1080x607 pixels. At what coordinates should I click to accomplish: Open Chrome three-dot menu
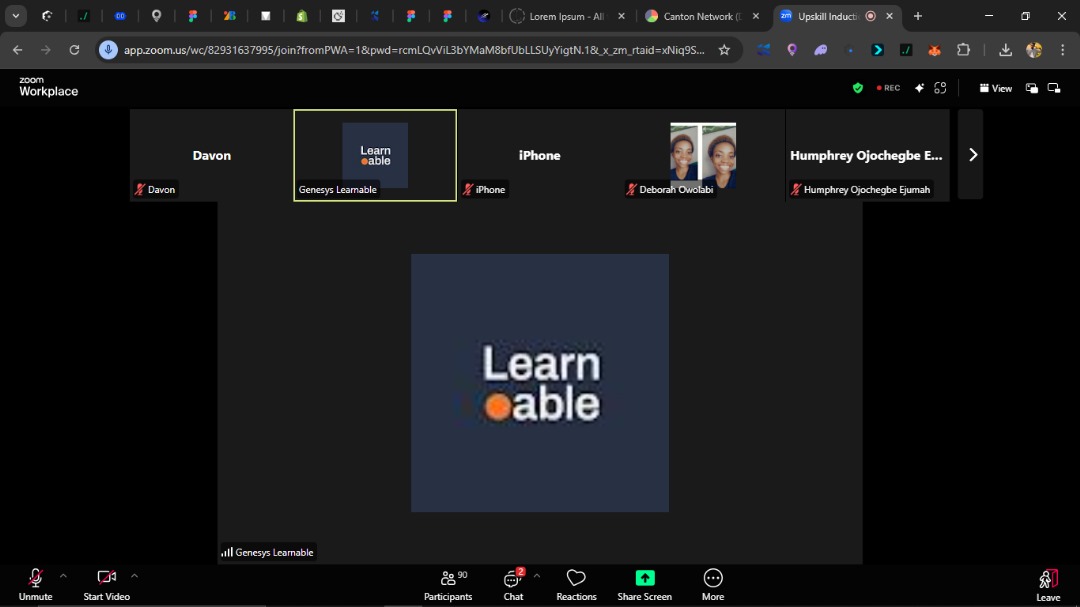point(1062,50)
